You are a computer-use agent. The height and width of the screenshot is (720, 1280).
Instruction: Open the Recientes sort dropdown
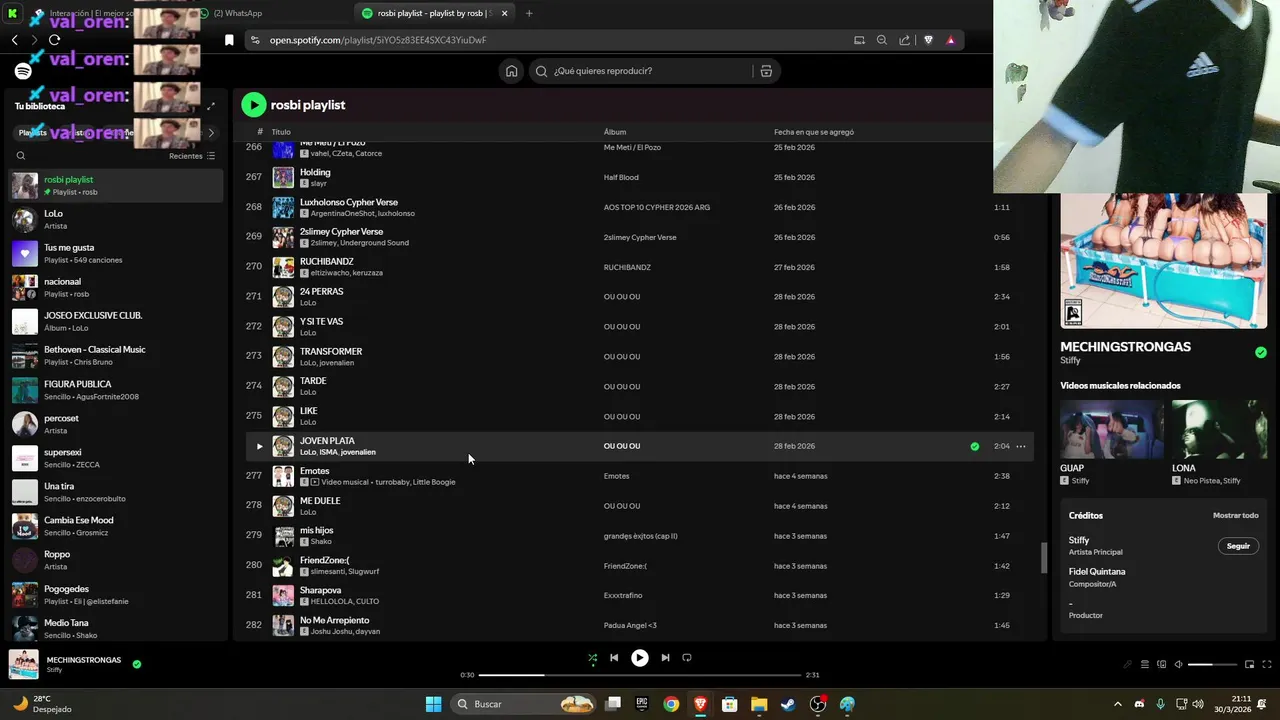point(191,156)
